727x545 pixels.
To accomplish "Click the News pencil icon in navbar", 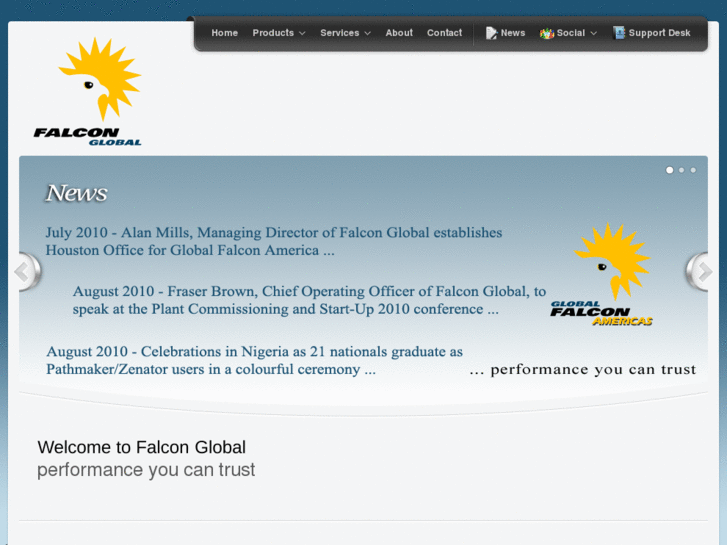I will coord(491,33).
